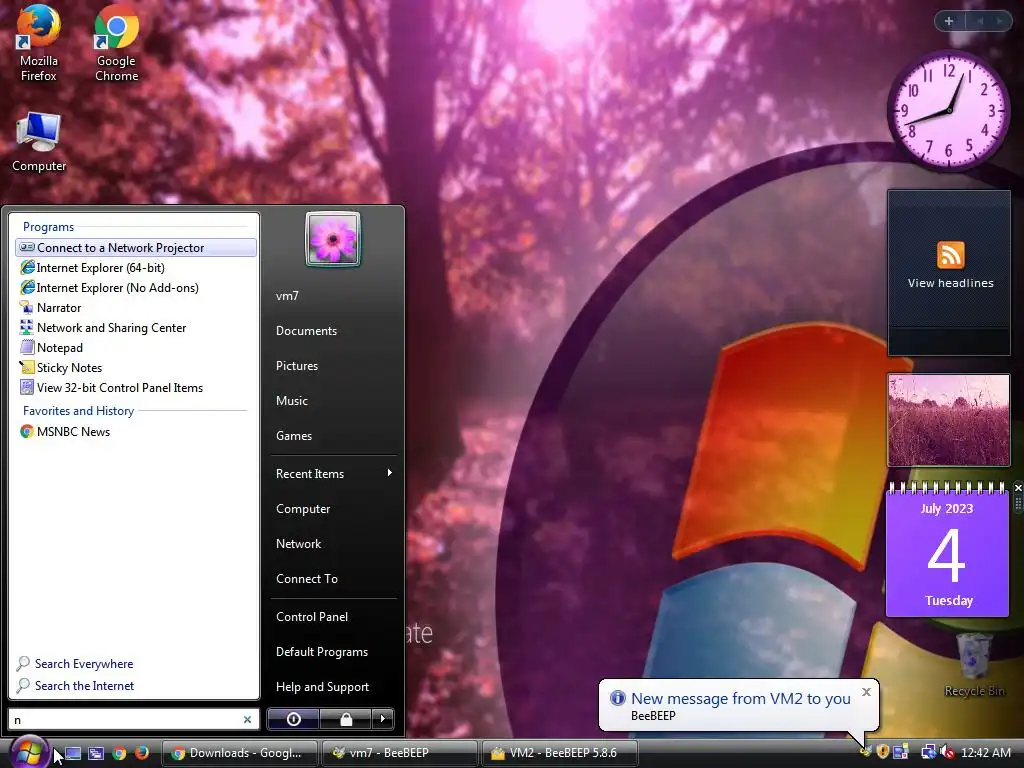Open the network status tray icon

tap(928, 752)
